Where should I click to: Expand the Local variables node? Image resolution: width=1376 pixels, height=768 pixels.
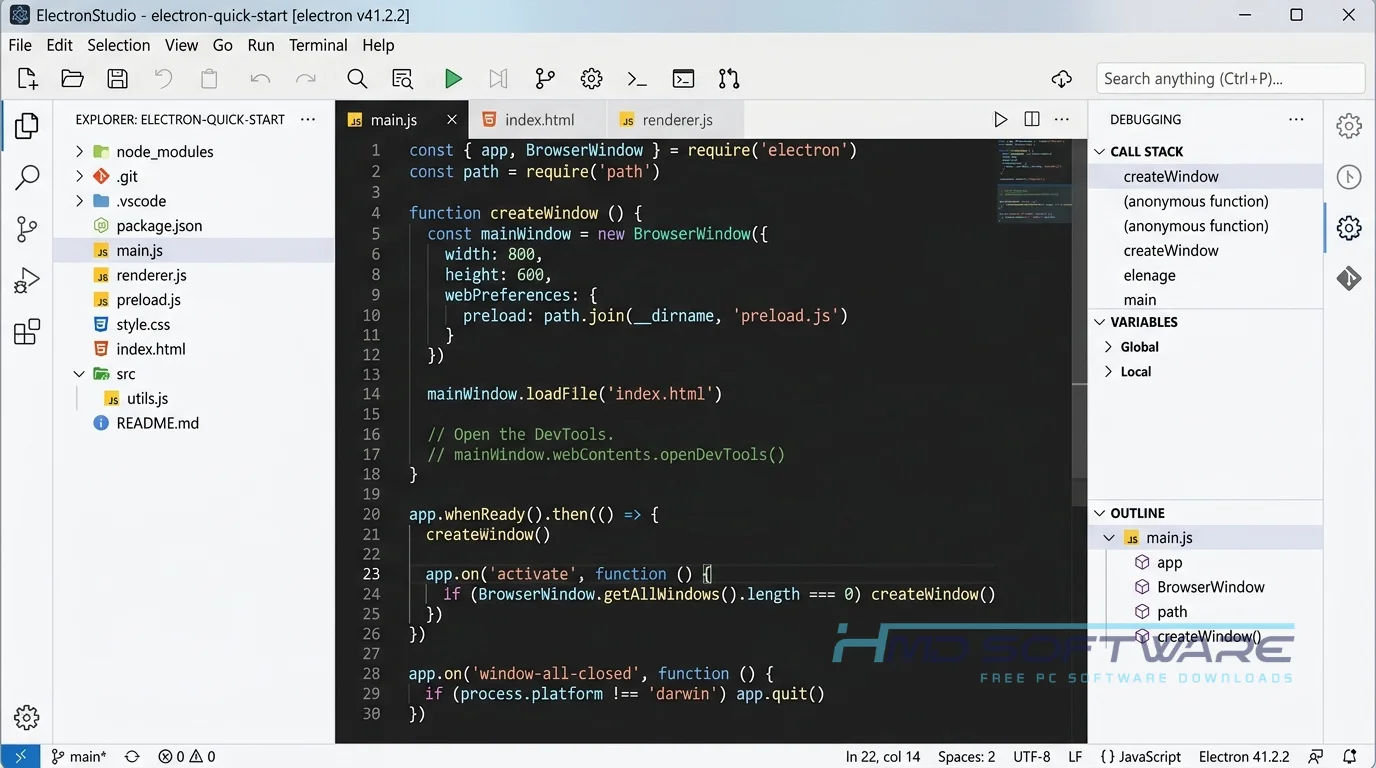1108,372
